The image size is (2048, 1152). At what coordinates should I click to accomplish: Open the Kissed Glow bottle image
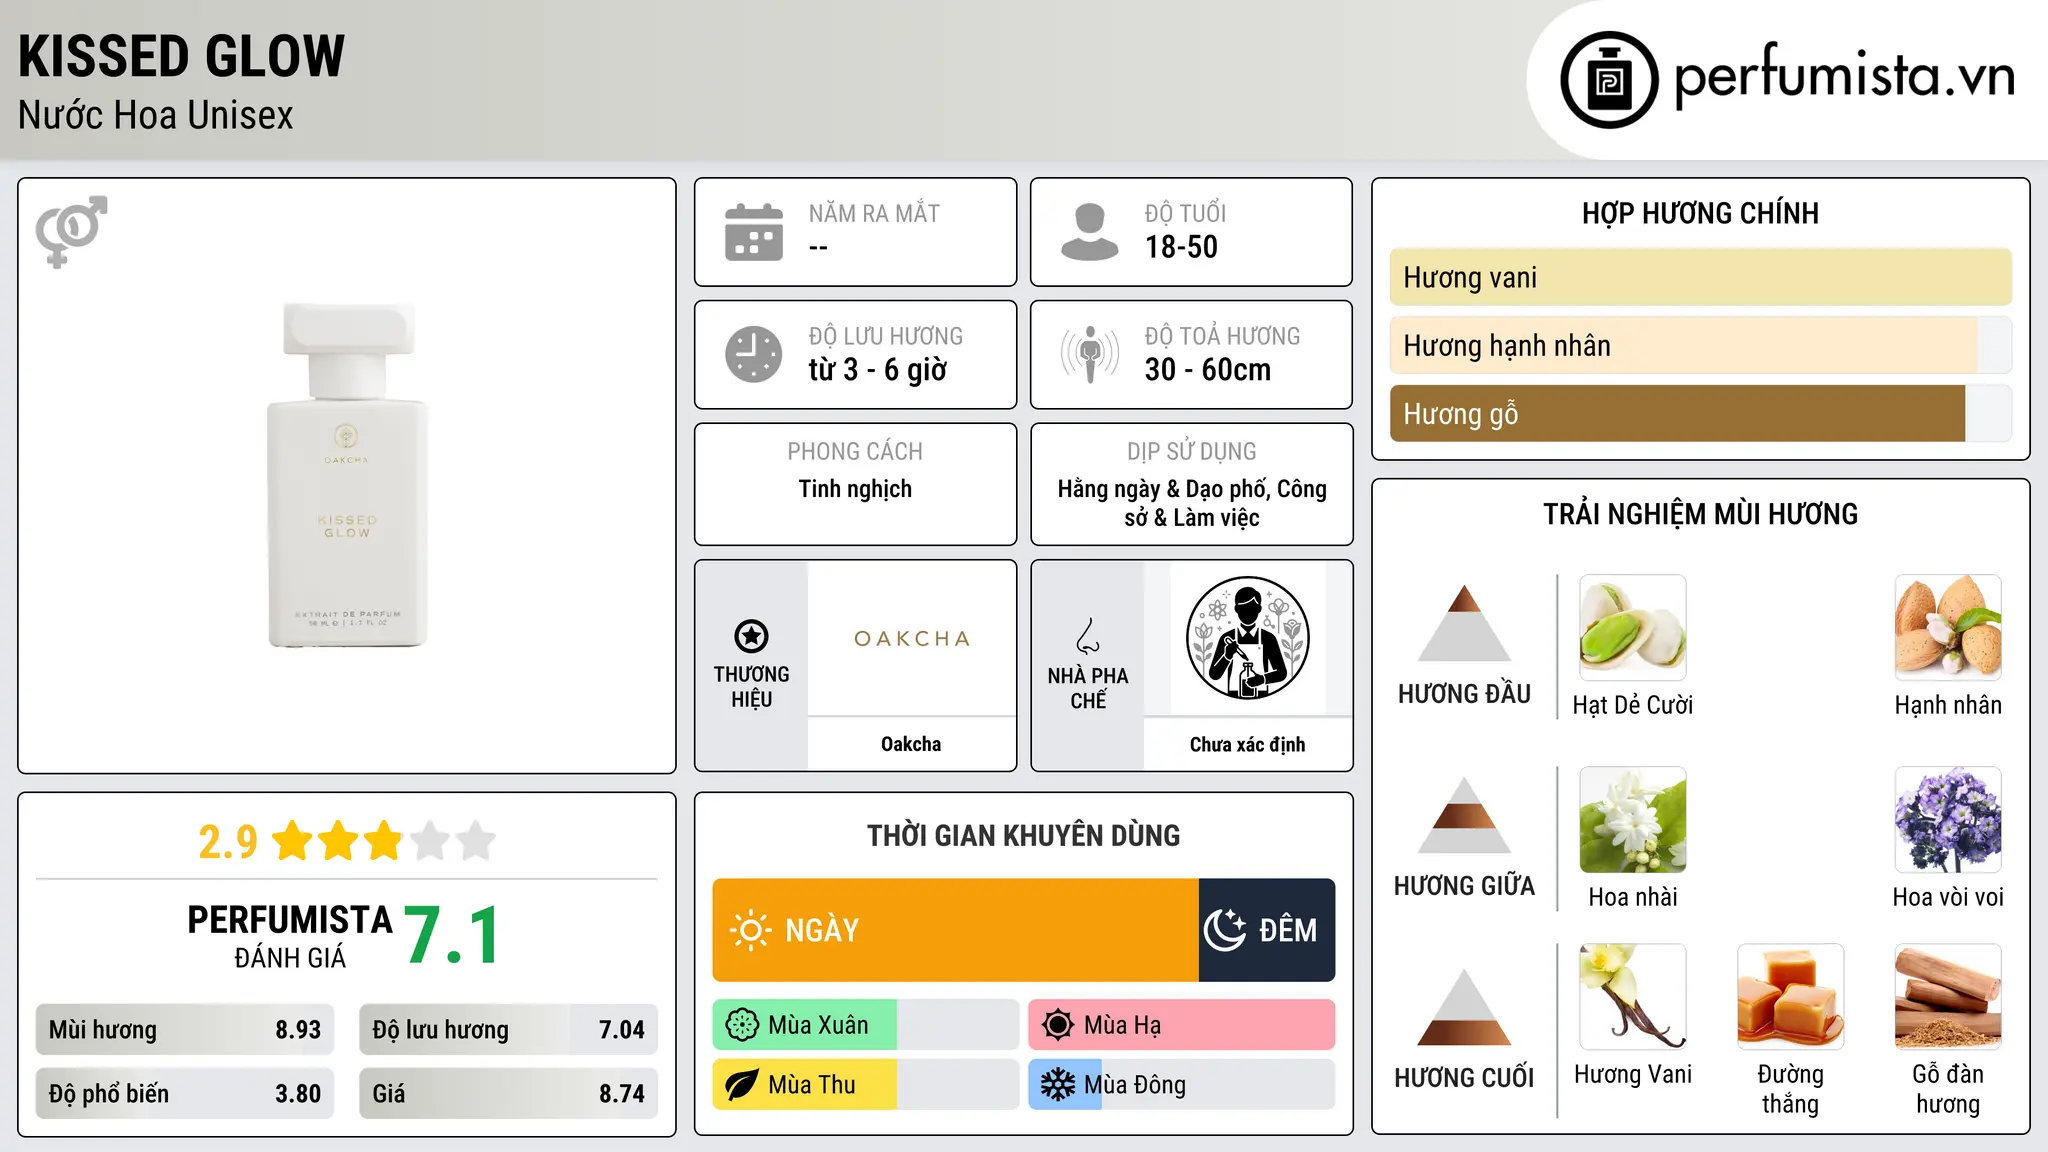347,475
